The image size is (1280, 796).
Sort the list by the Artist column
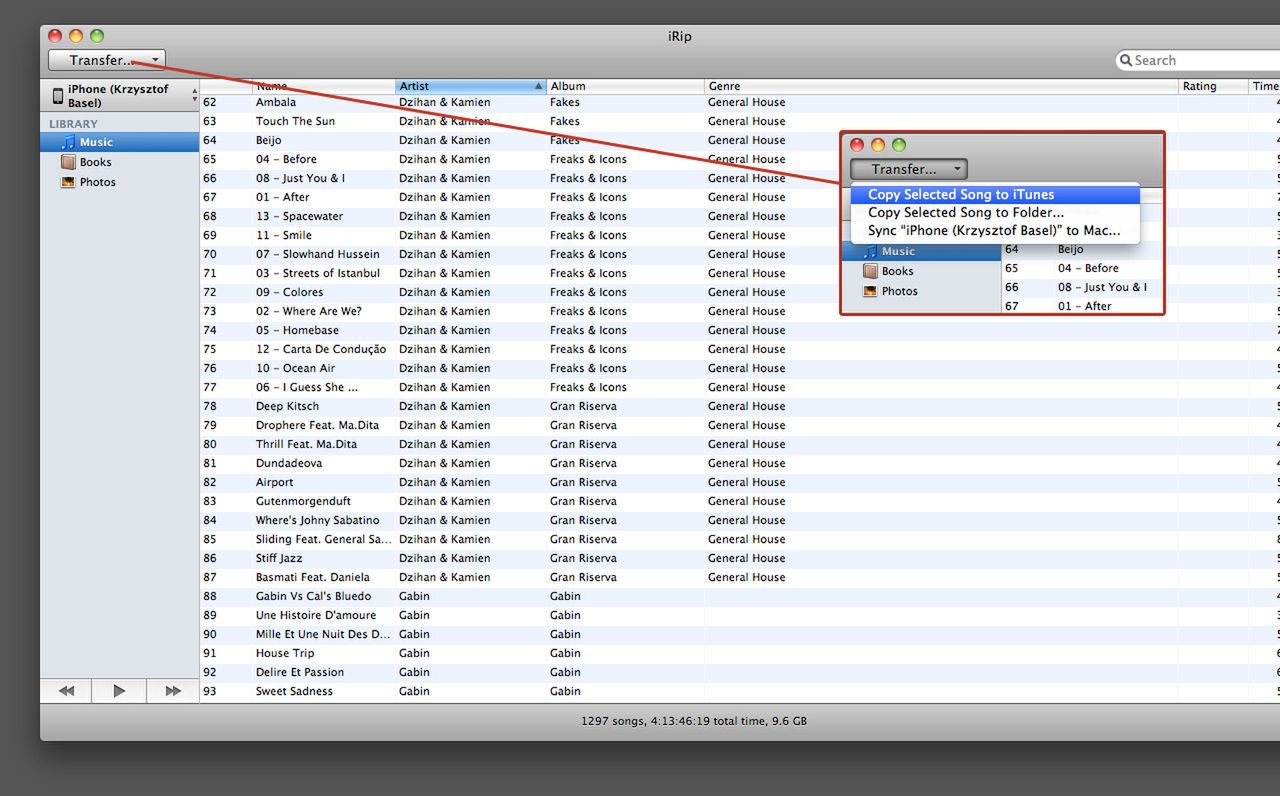(471, 86)
